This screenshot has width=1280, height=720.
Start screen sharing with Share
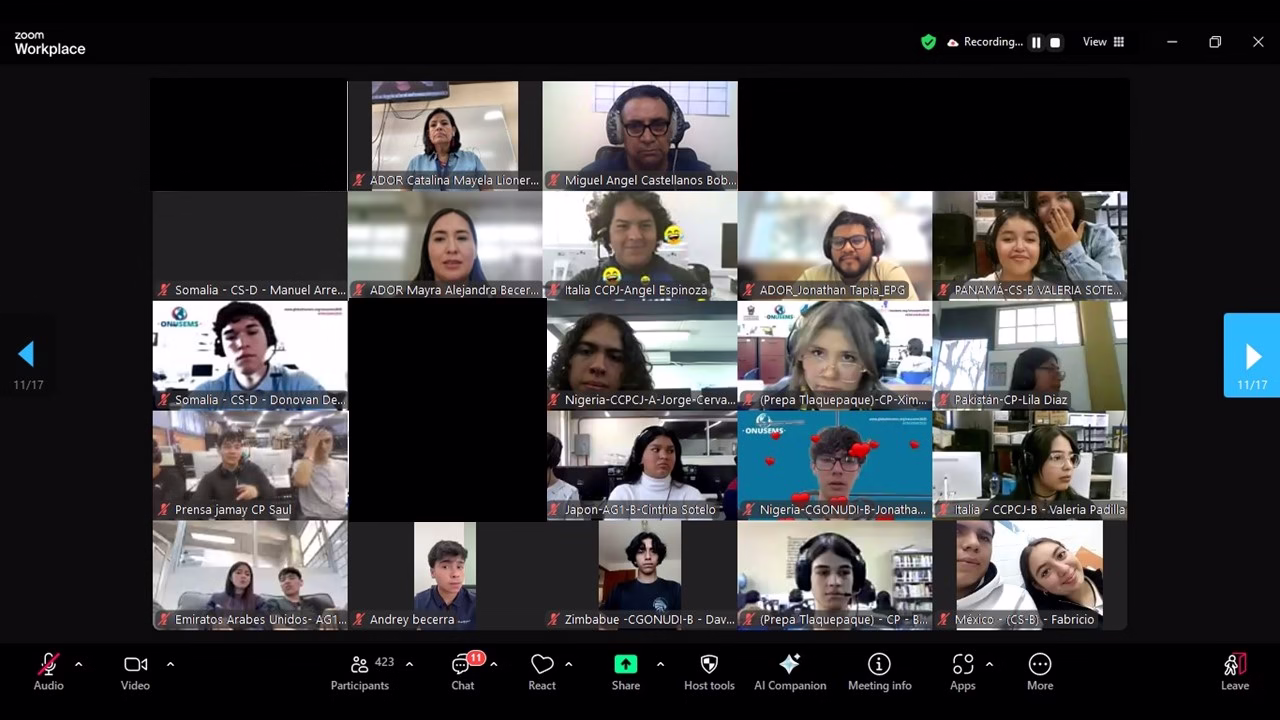[625, 671]
